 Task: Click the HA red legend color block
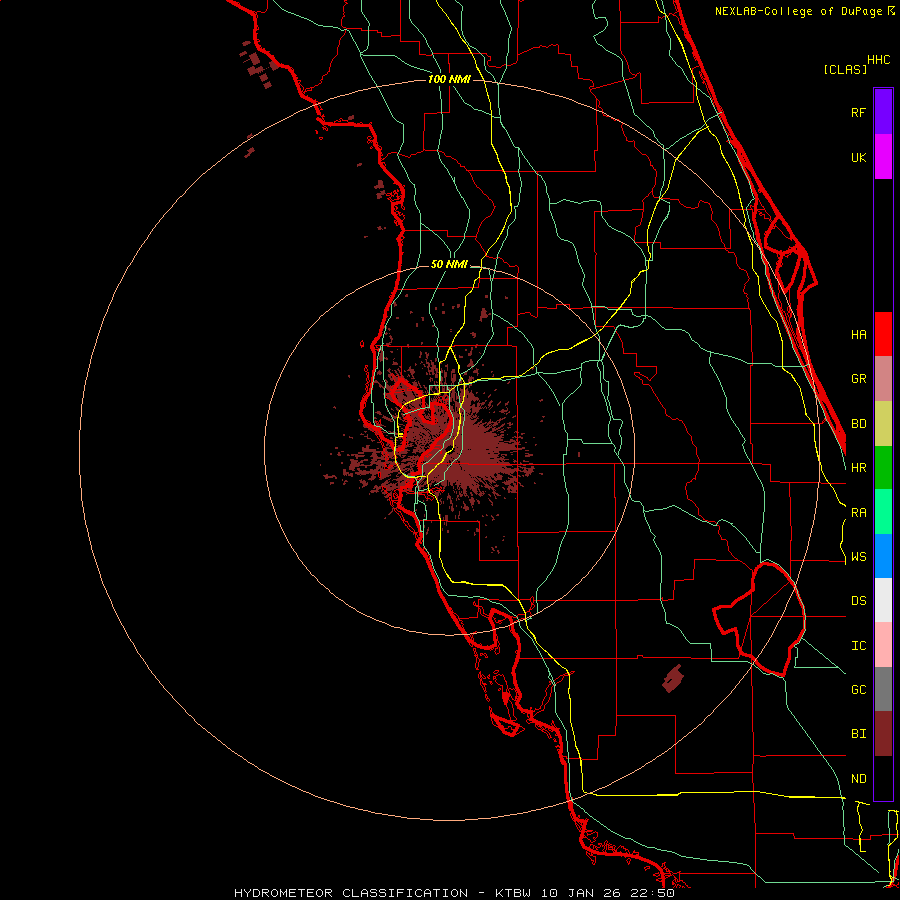click(883, 334)
